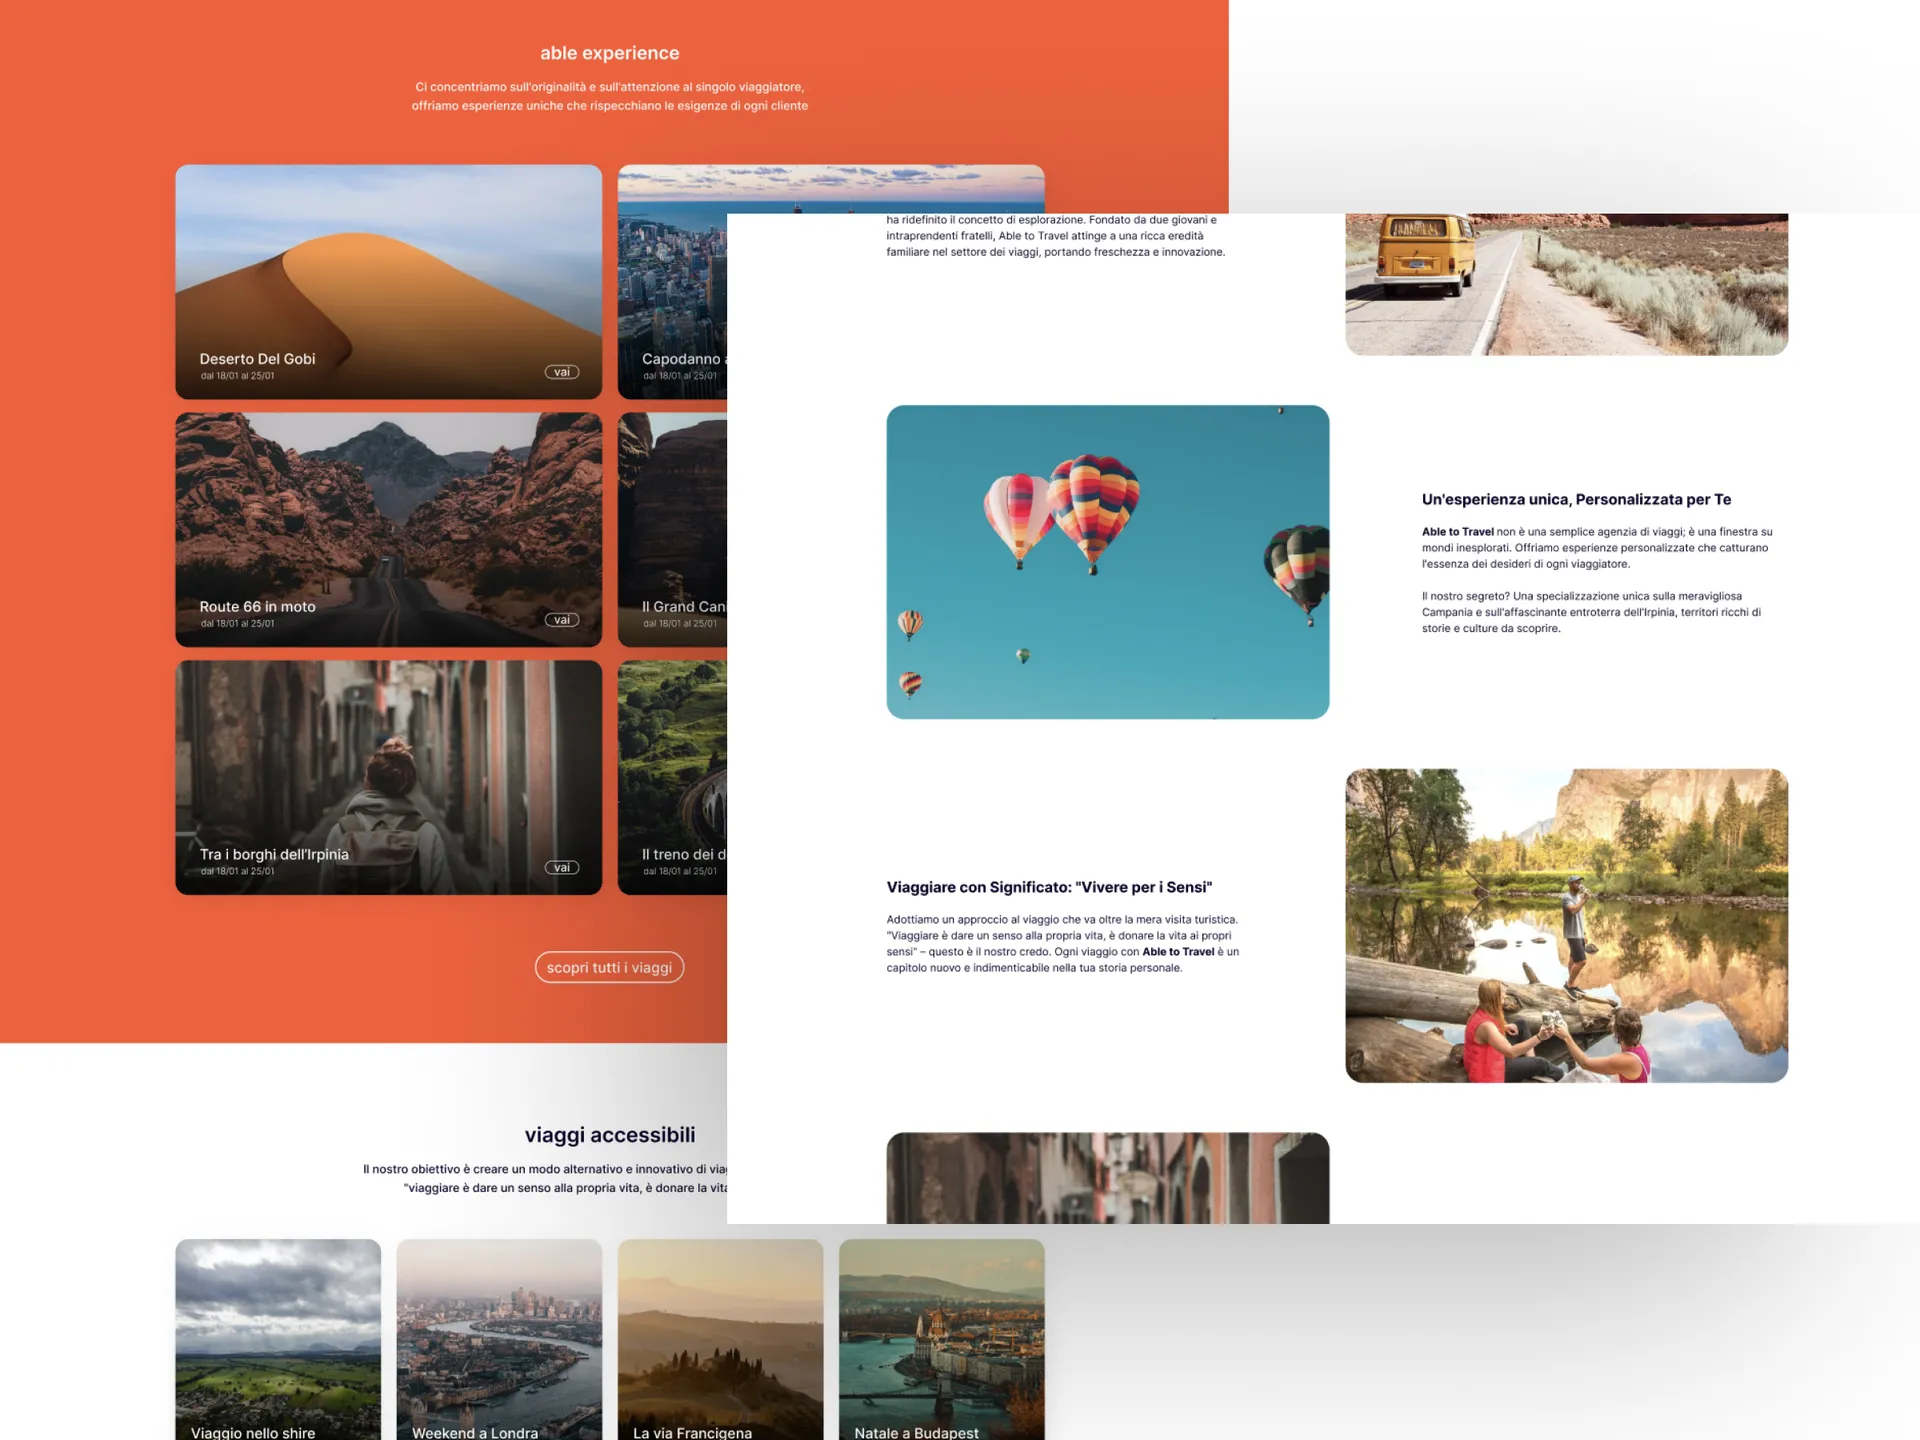Click the 'viaggi accessibili' heading
Image resolution: width=1920 pixels, height=1440 pixels.
[x=610, y=1135]
